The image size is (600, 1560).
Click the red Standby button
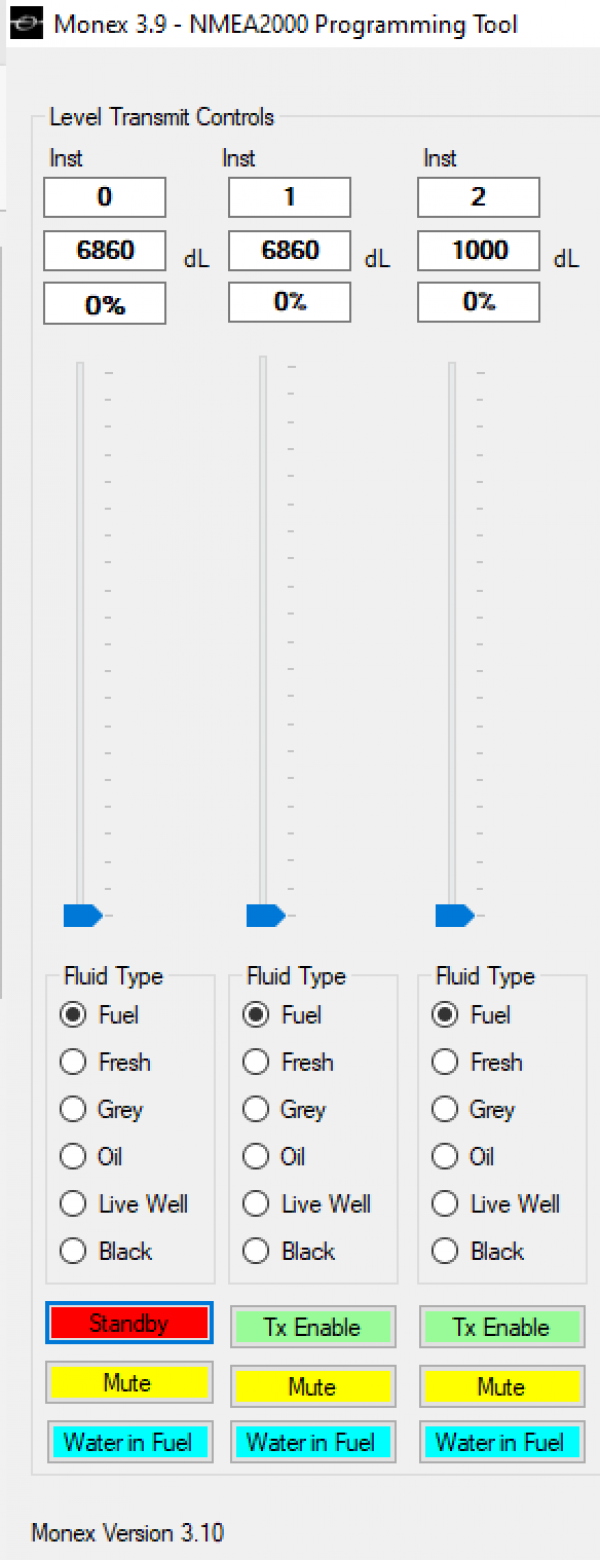(129, 1324)
